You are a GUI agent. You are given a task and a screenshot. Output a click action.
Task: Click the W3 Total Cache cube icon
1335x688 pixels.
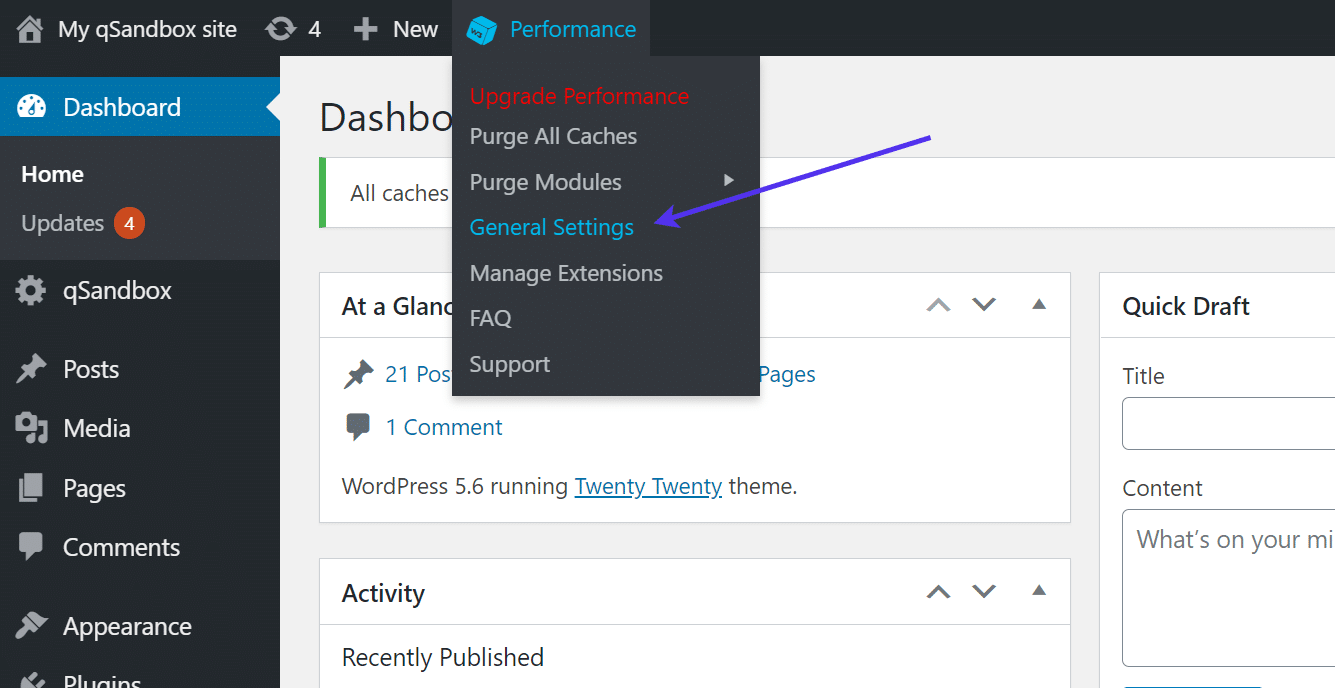click(482, 30)
